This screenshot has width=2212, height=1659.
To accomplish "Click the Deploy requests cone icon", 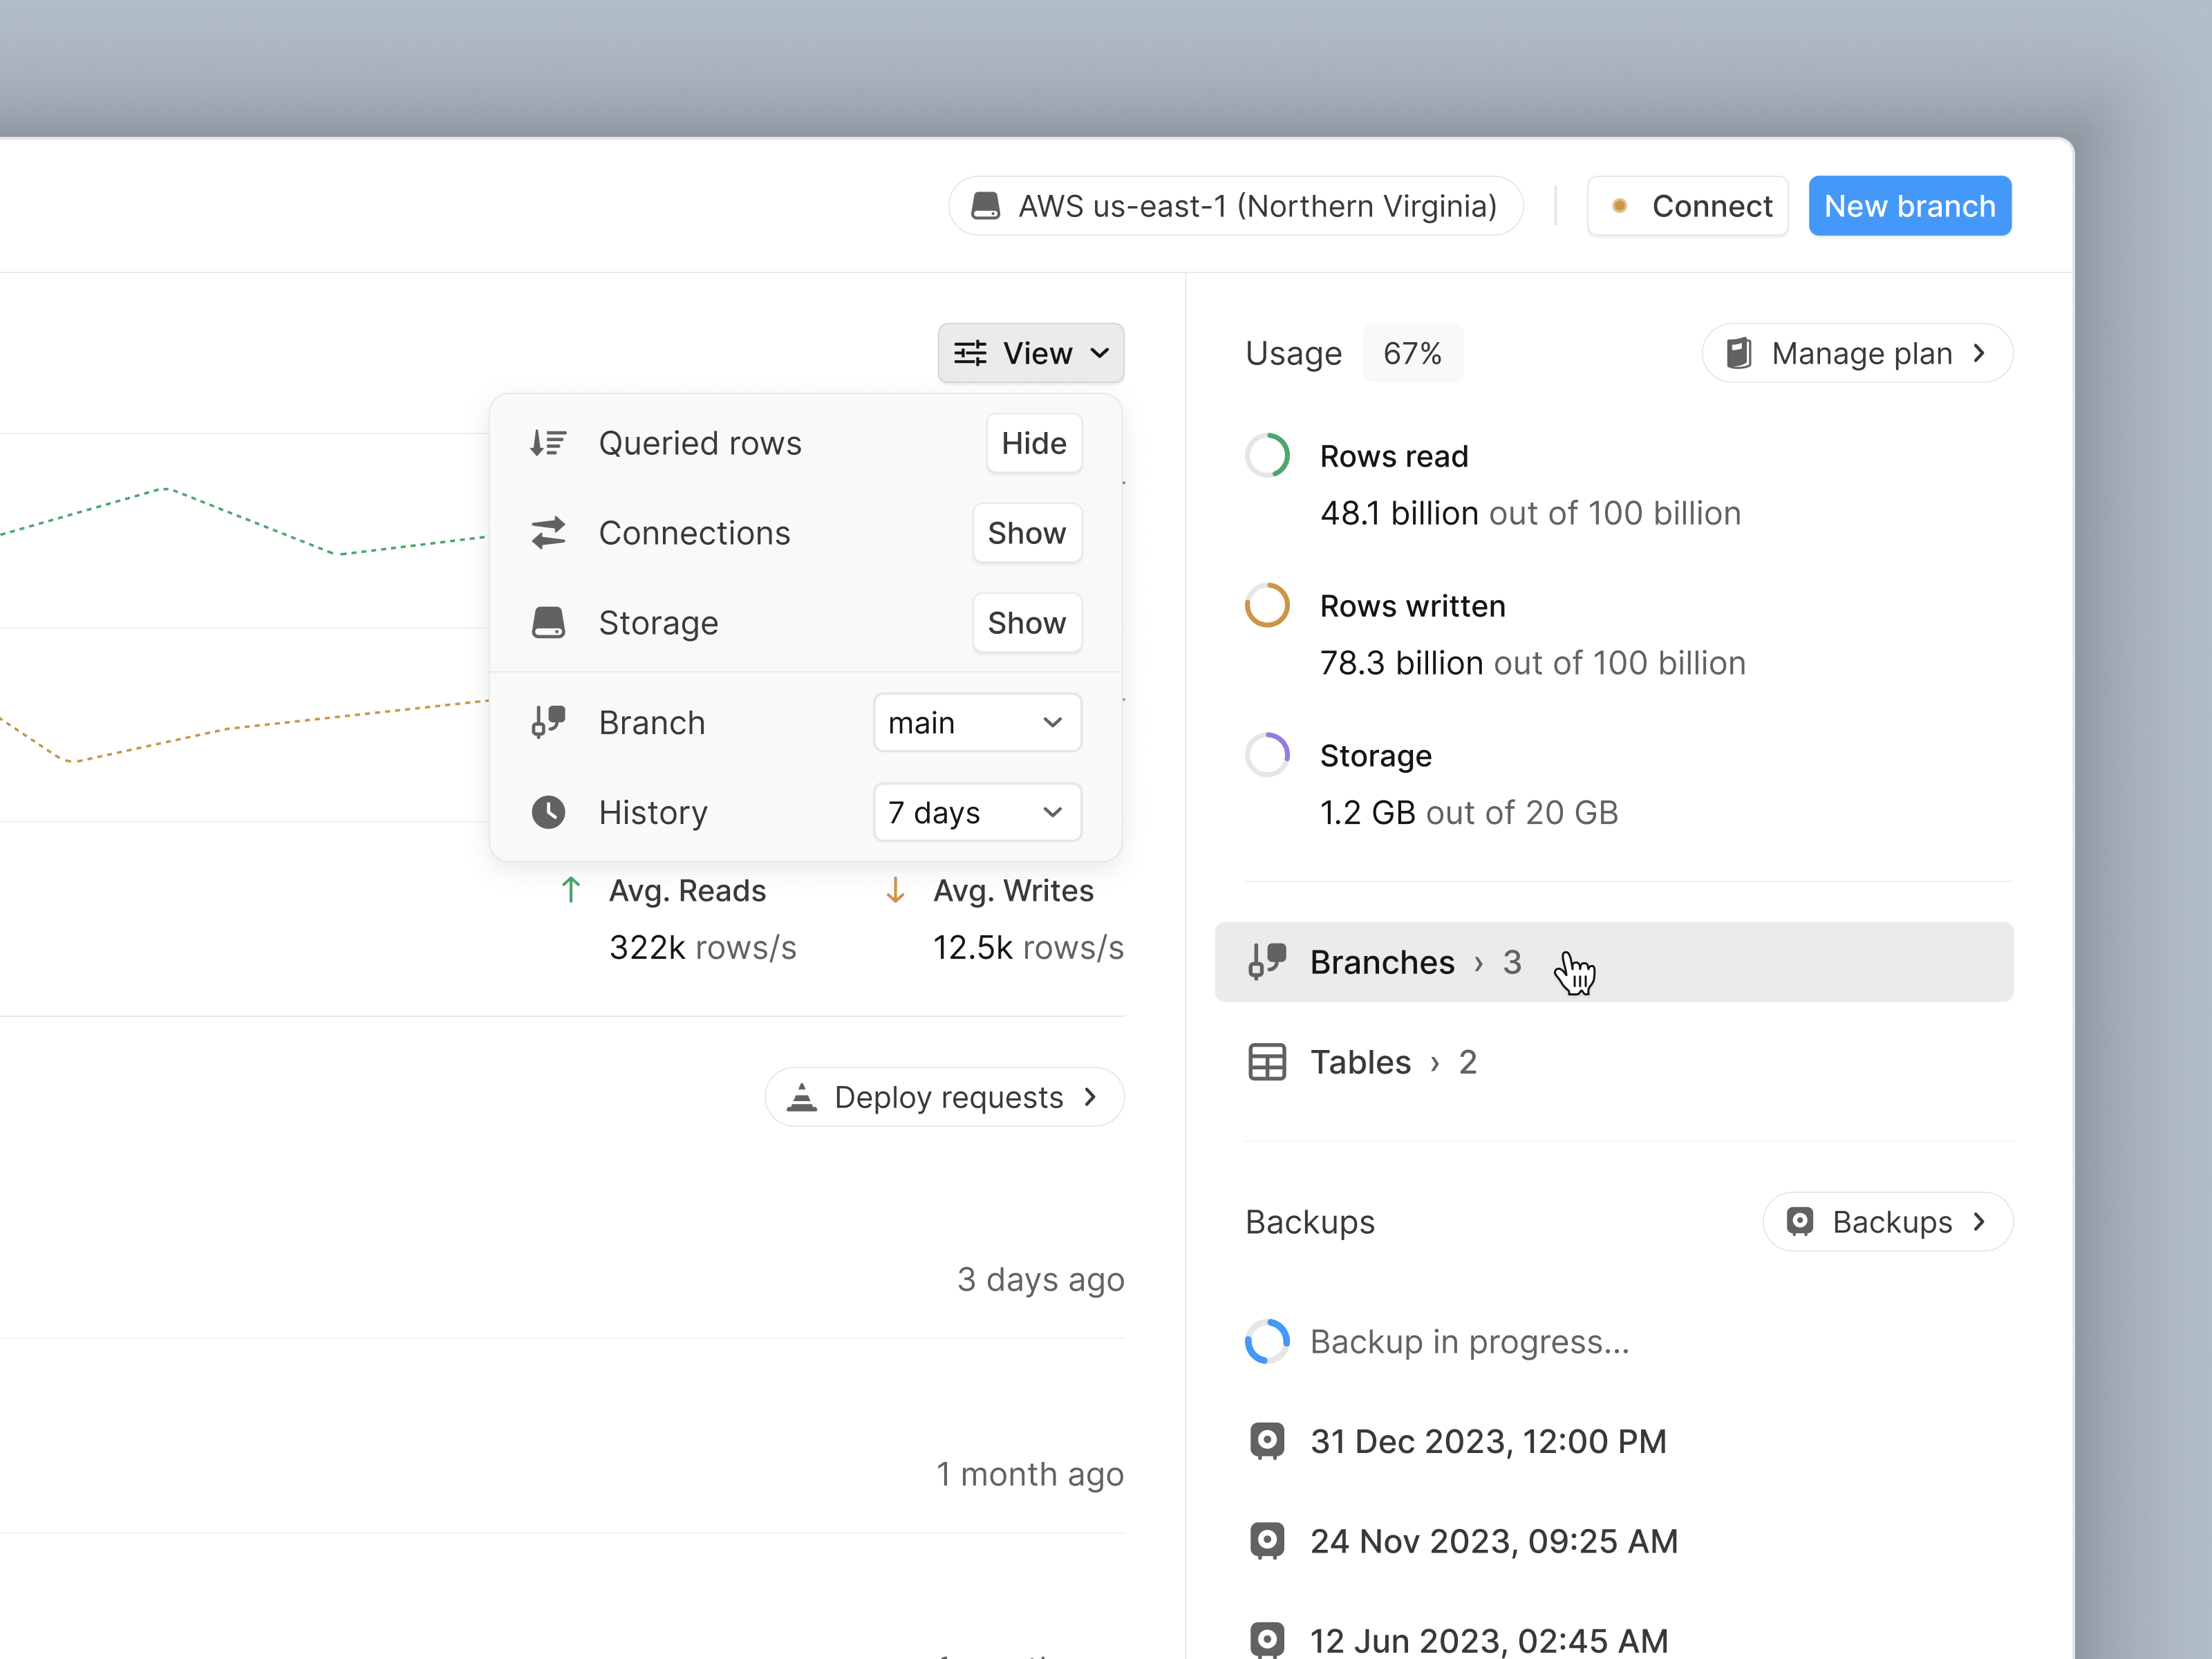I will (802, 1097).
